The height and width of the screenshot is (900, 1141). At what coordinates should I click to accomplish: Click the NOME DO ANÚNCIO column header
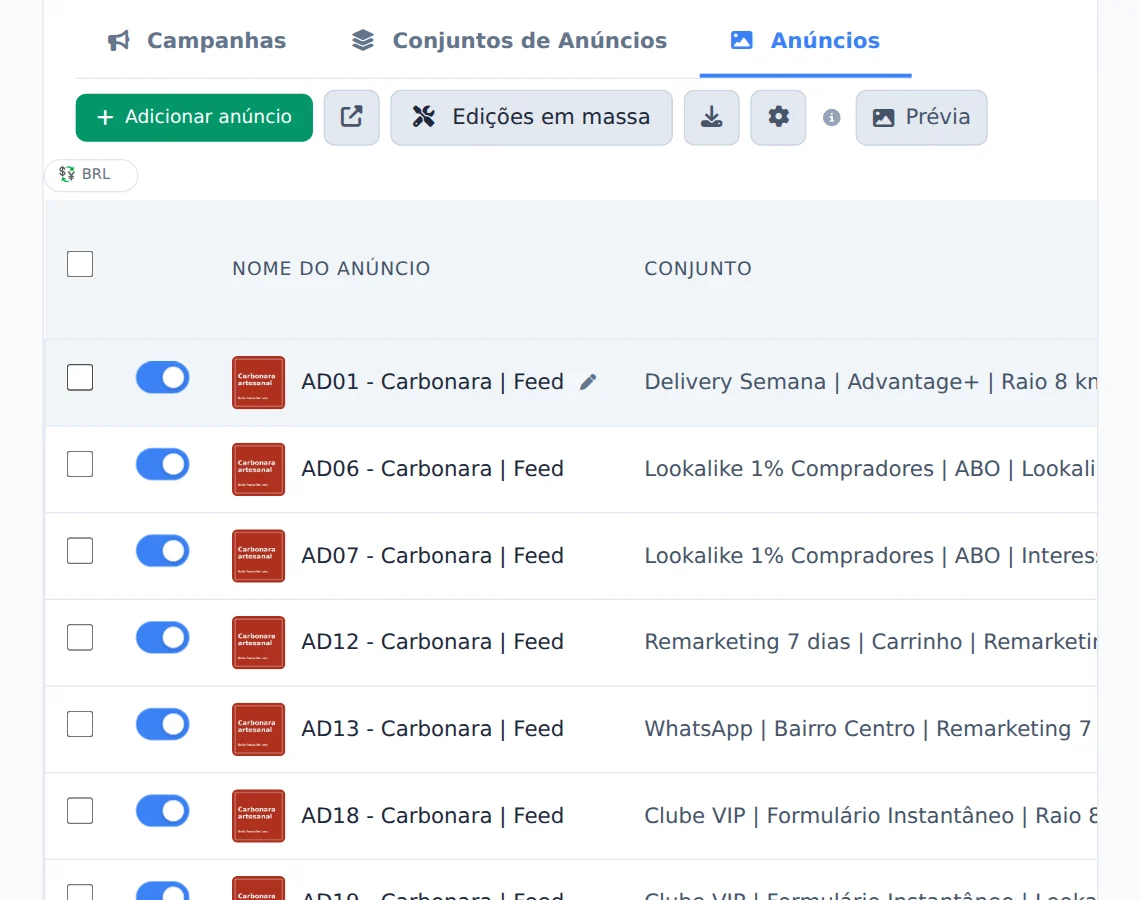331,268
